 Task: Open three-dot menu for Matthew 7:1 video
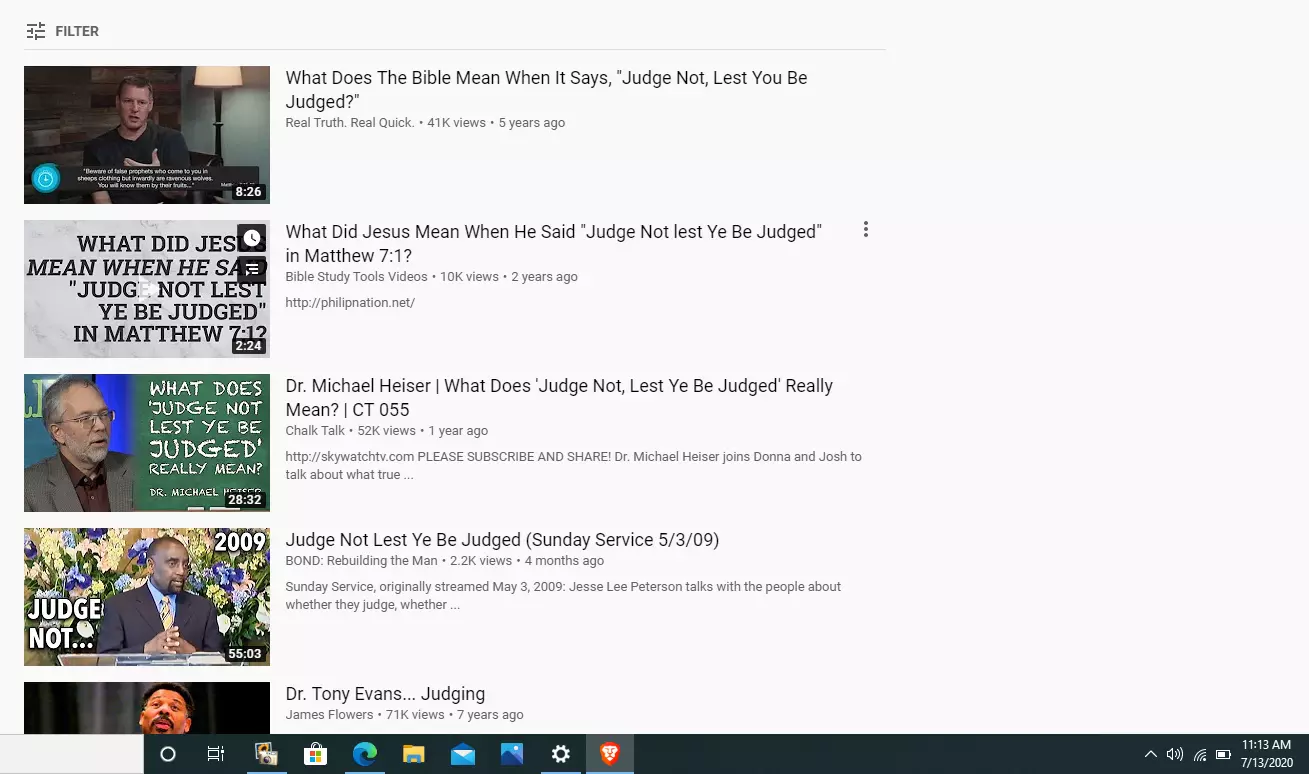pyautogui.click(x=865, y=230)
